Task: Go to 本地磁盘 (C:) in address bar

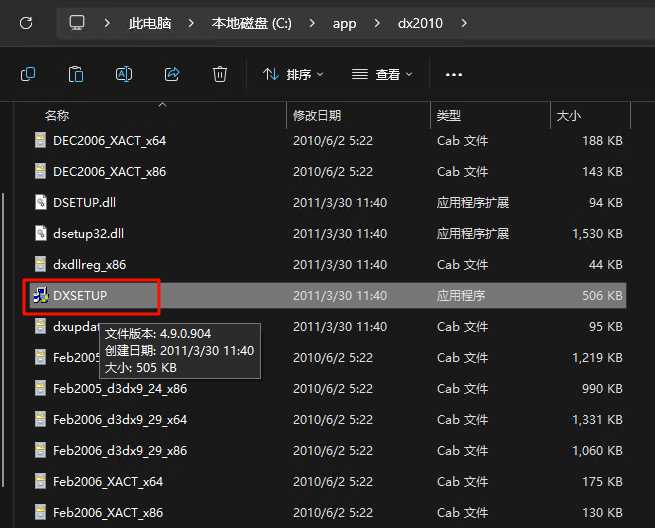Action: [251, 23]
